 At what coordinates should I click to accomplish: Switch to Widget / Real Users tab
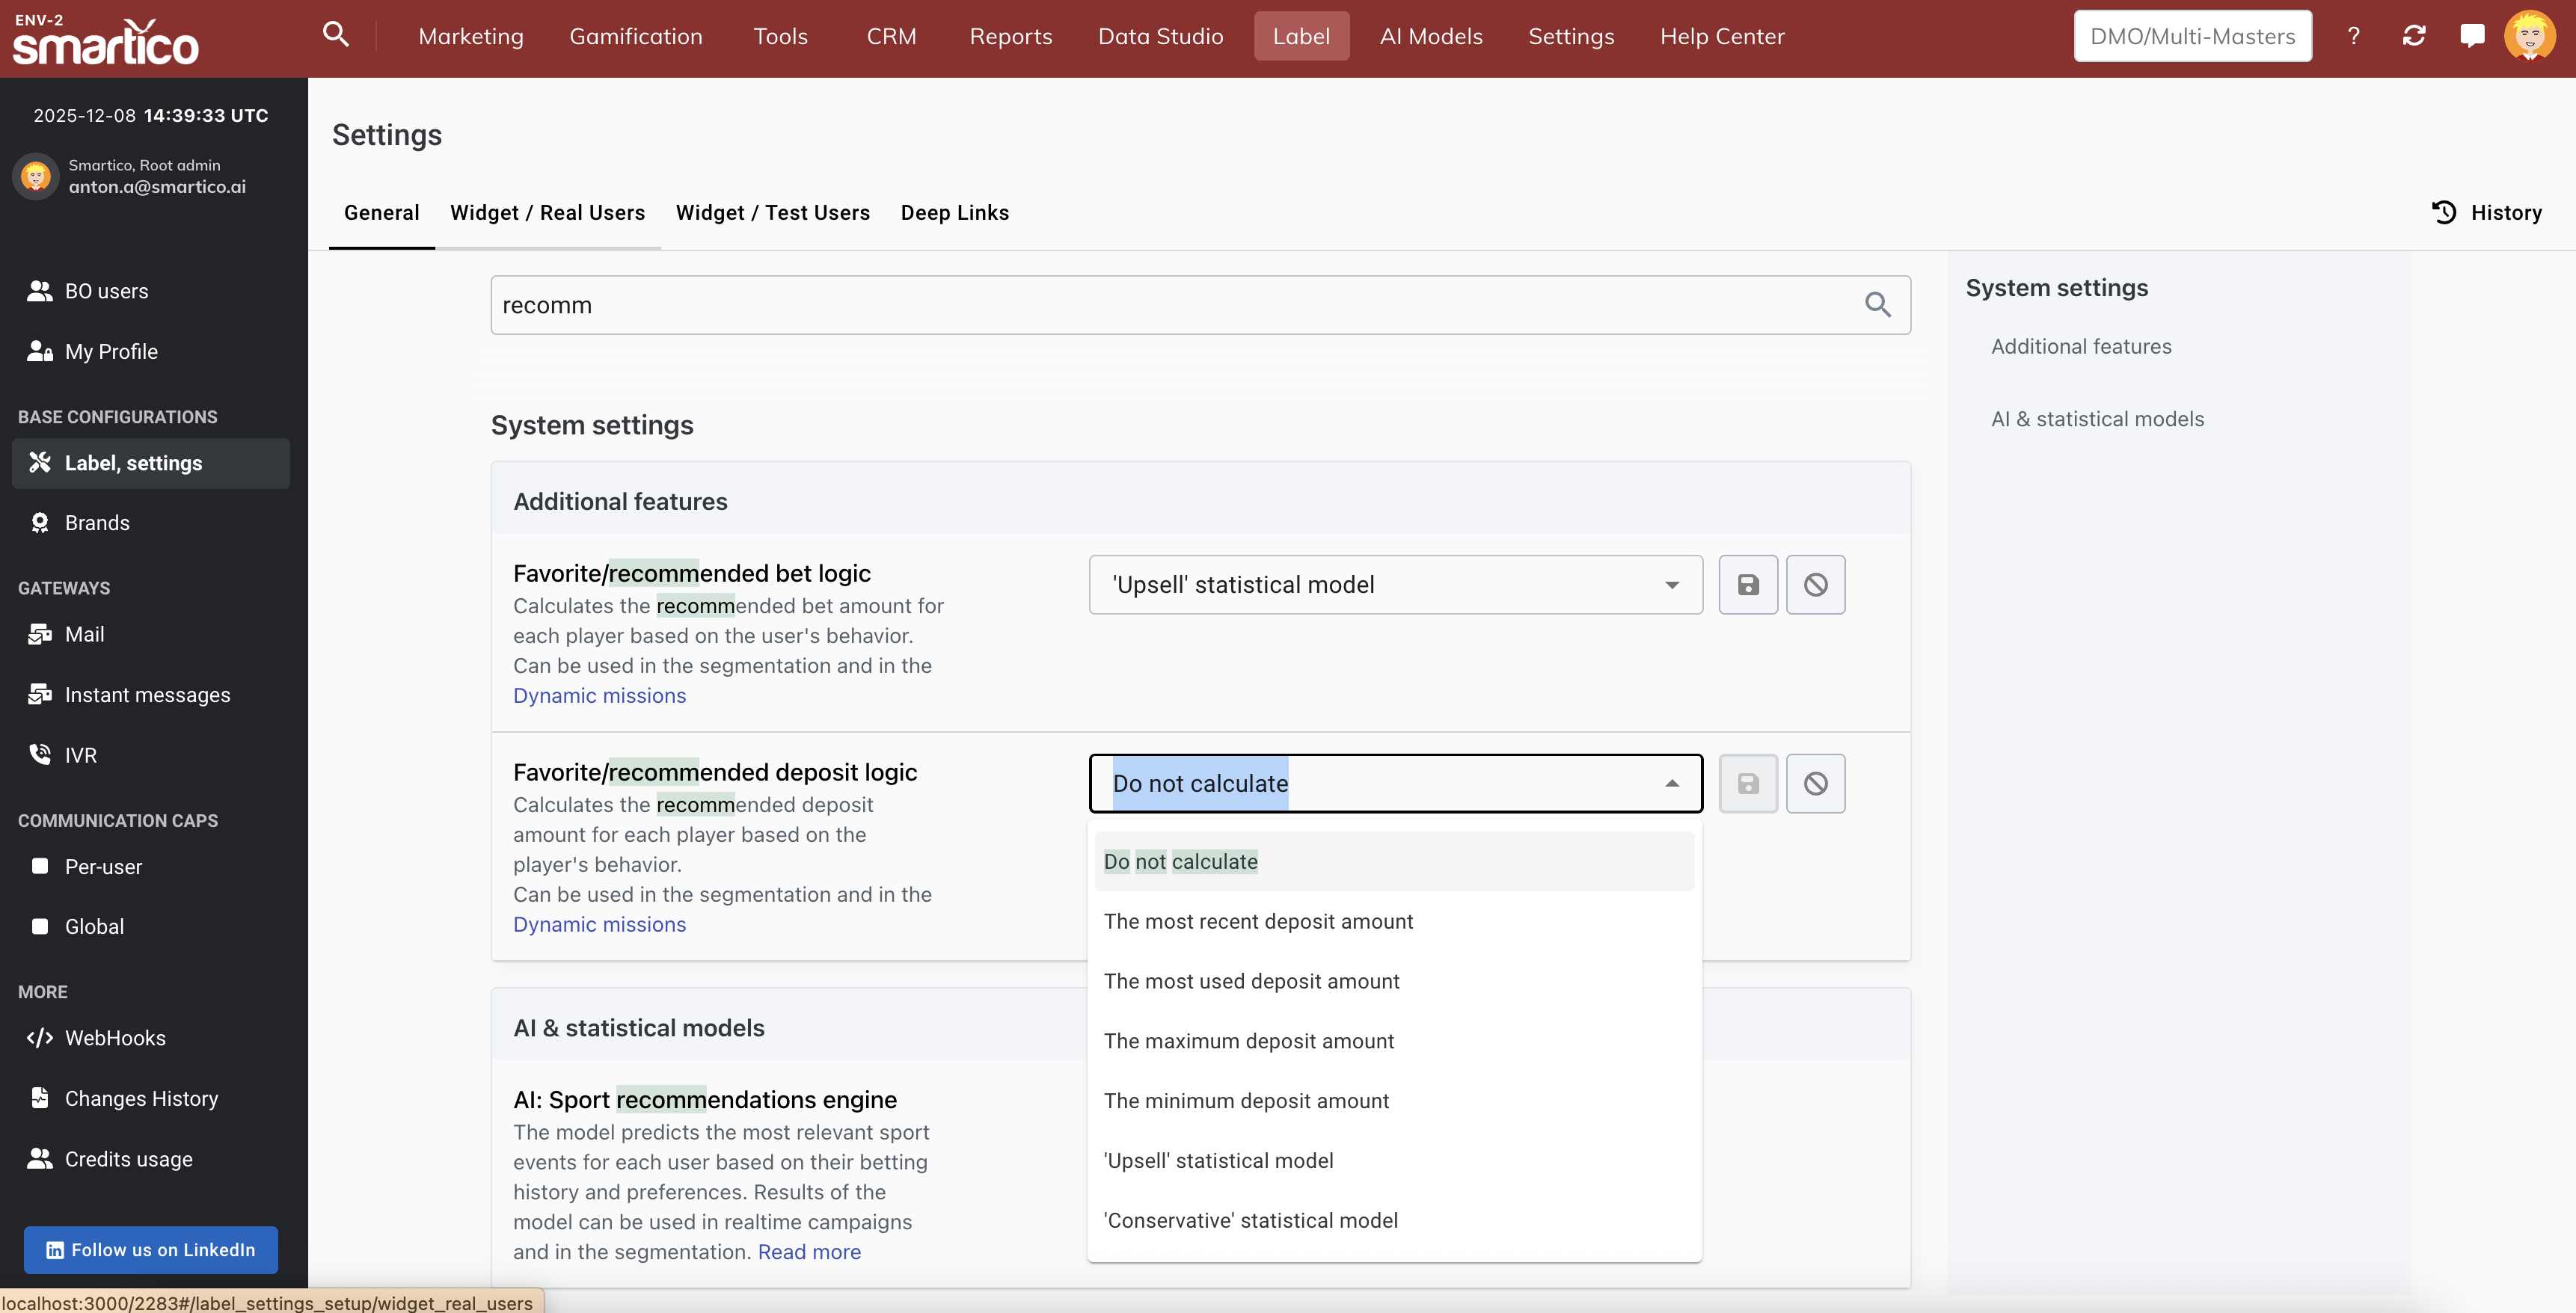pos(547,213)
